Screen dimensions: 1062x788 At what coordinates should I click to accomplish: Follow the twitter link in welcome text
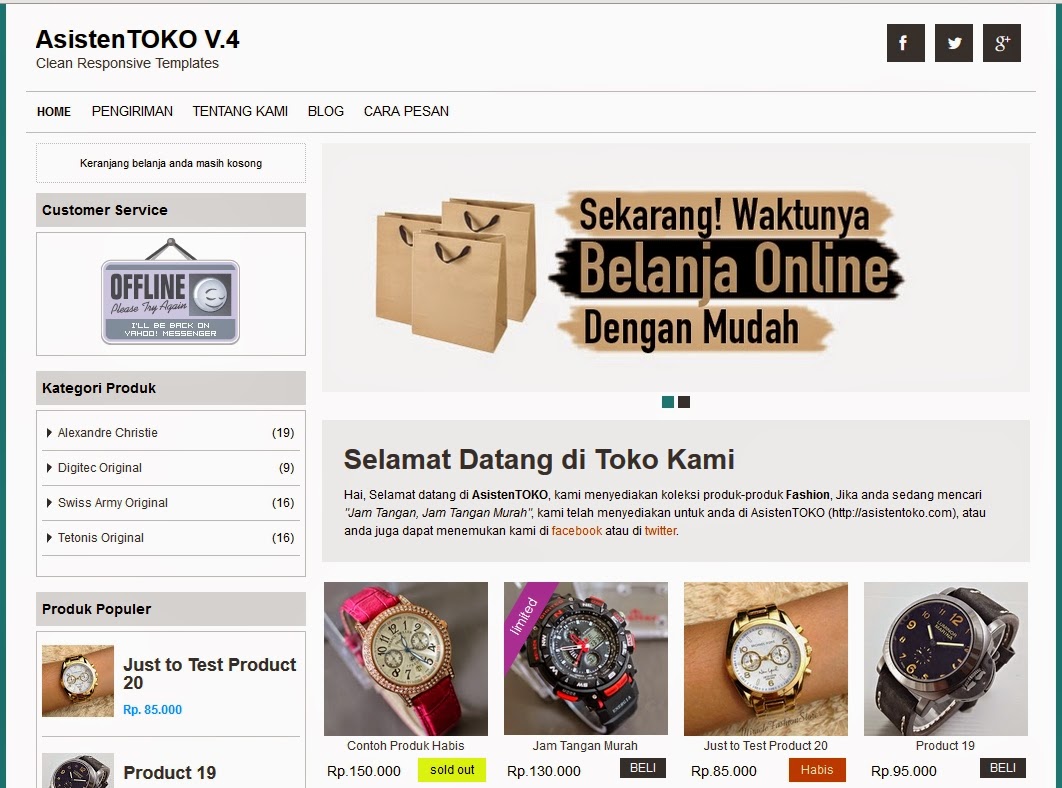point(660,531)
